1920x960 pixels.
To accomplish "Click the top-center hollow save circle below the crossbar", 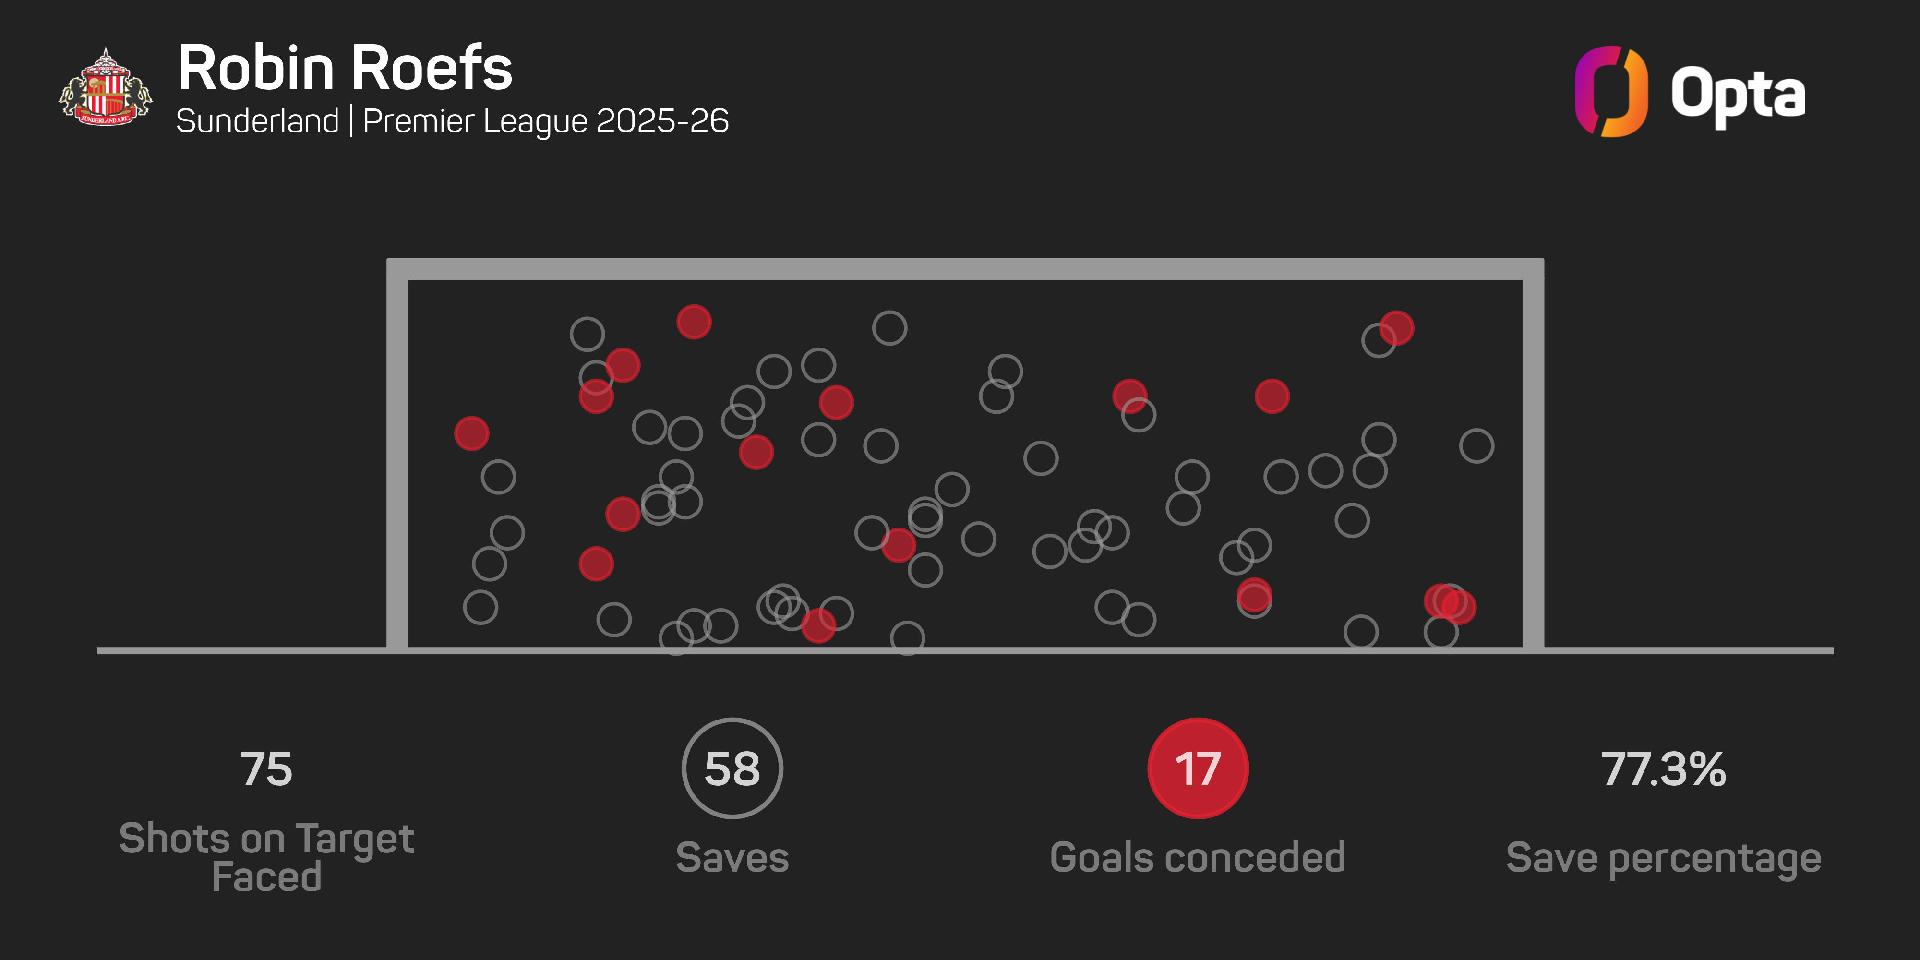I will [x=889, y=328].
